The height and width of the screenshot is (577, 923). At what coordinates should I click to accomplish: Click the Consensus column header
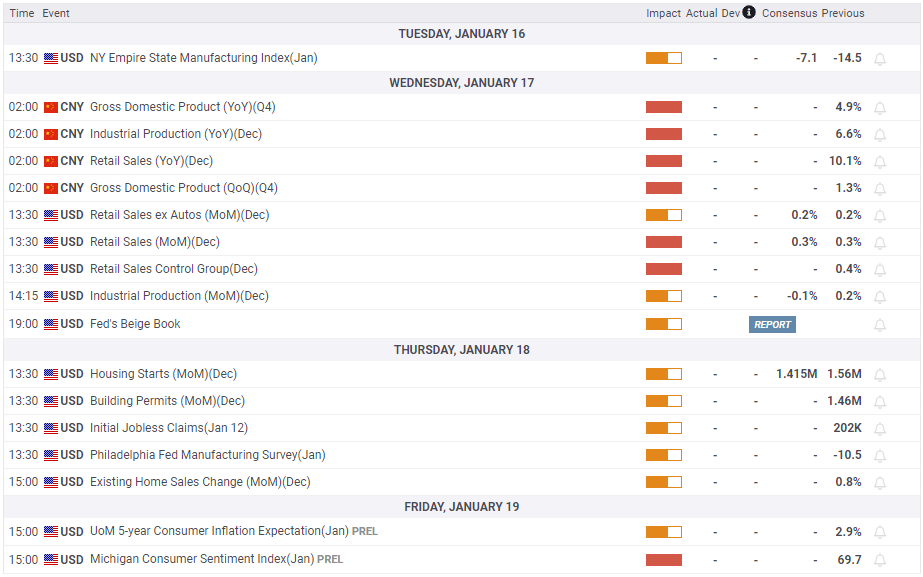tap(789, 13)
